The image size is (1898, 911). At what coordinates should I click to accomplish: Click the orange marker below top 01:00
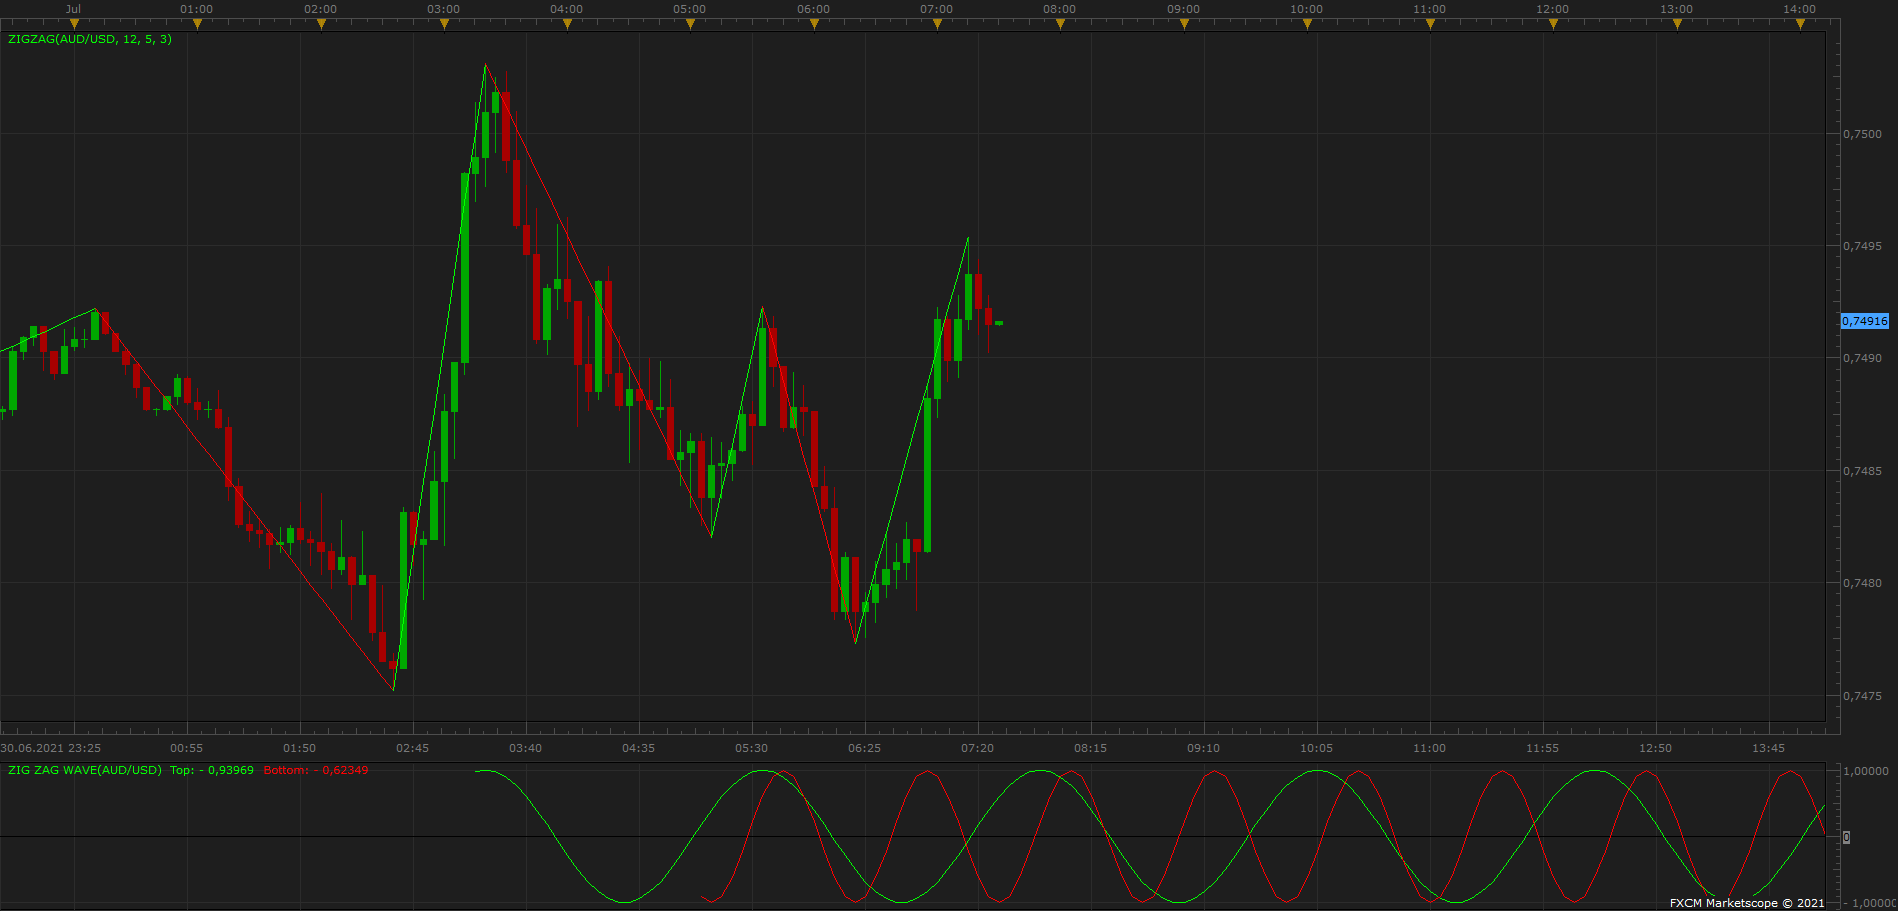pyautogui.click(x=197, y=24)
